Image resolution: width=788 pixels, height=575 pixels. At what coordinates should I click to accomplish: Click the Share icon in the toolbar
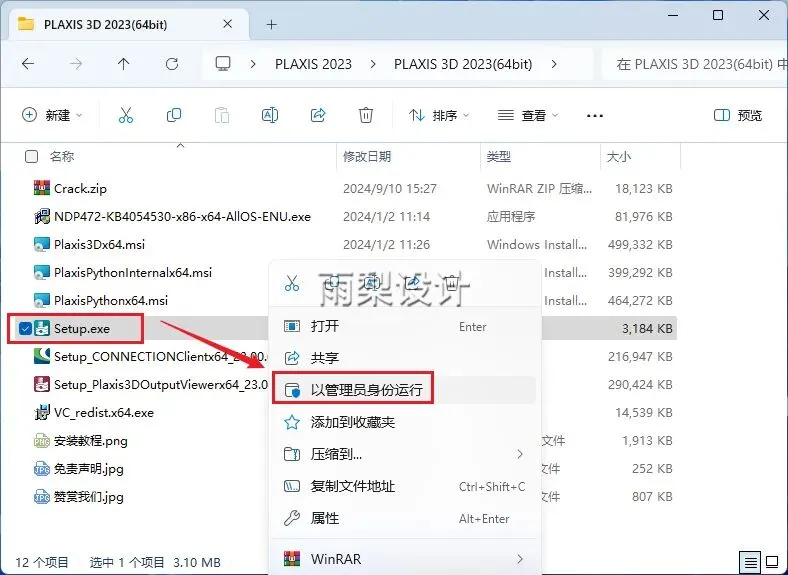coord(318,115)
